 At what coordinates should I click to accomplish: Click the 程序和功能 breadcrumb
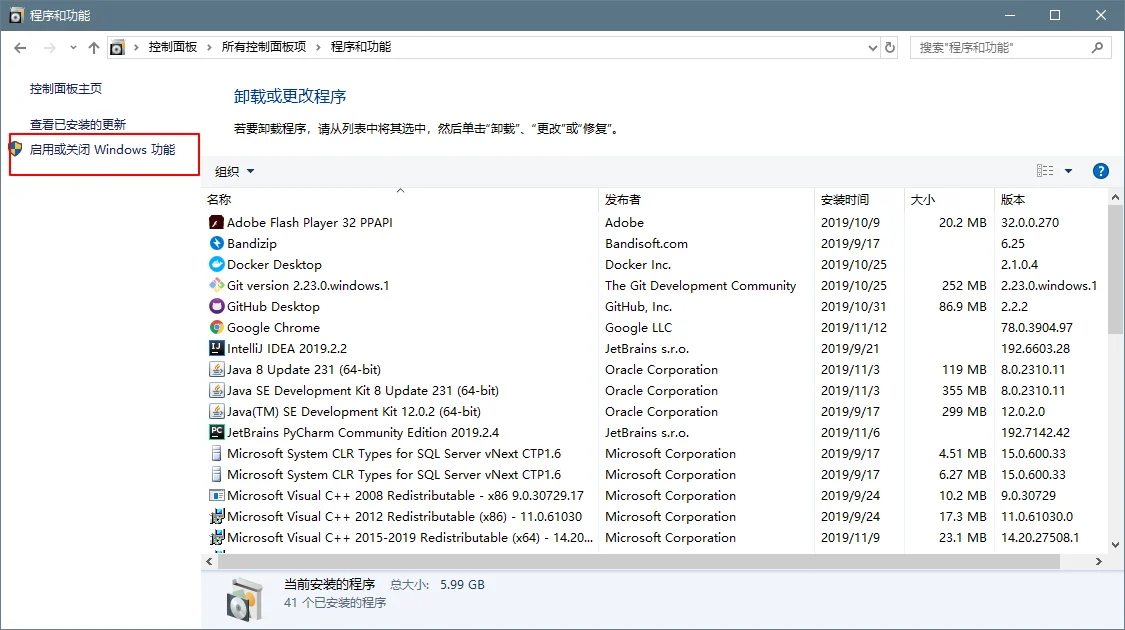pos(361,47)
